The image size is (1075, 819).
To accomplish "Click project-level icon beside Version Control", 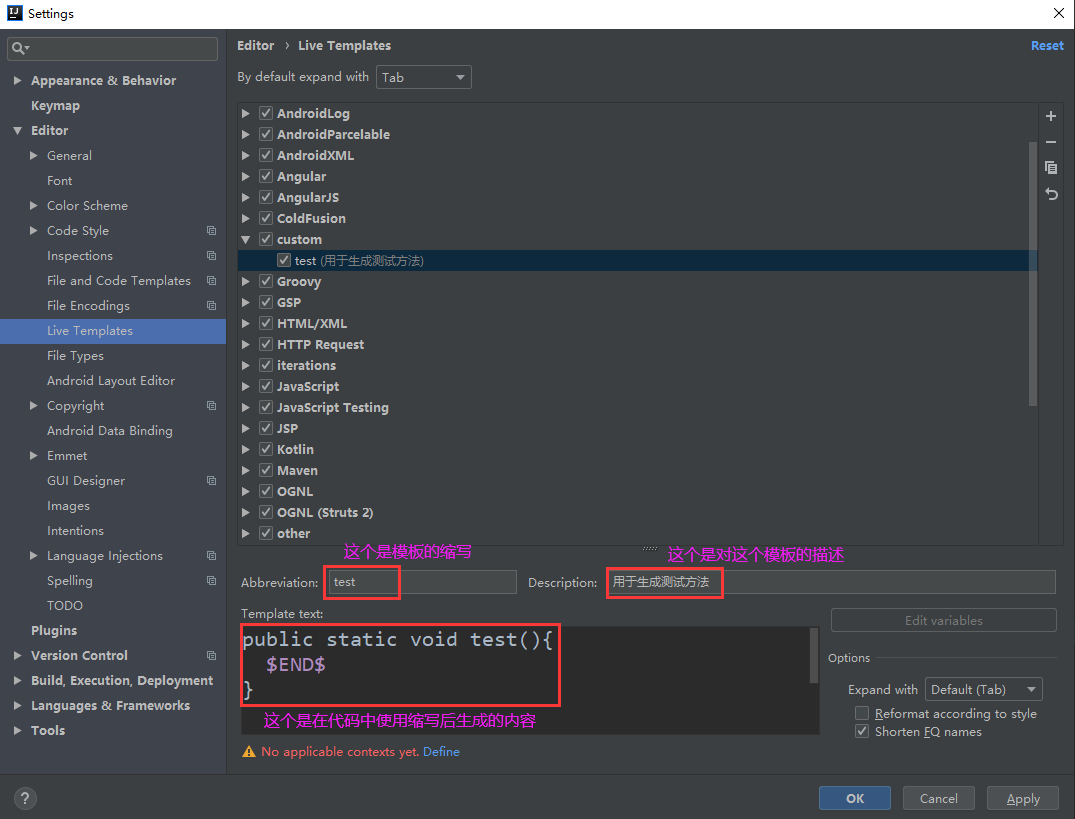I will click(211, 656).
